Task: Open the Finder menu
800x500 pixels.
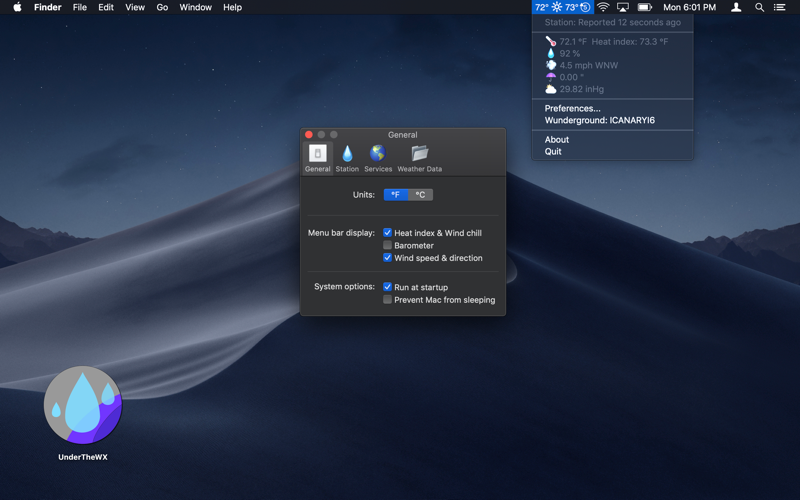Action: click(x=47, y=7)
